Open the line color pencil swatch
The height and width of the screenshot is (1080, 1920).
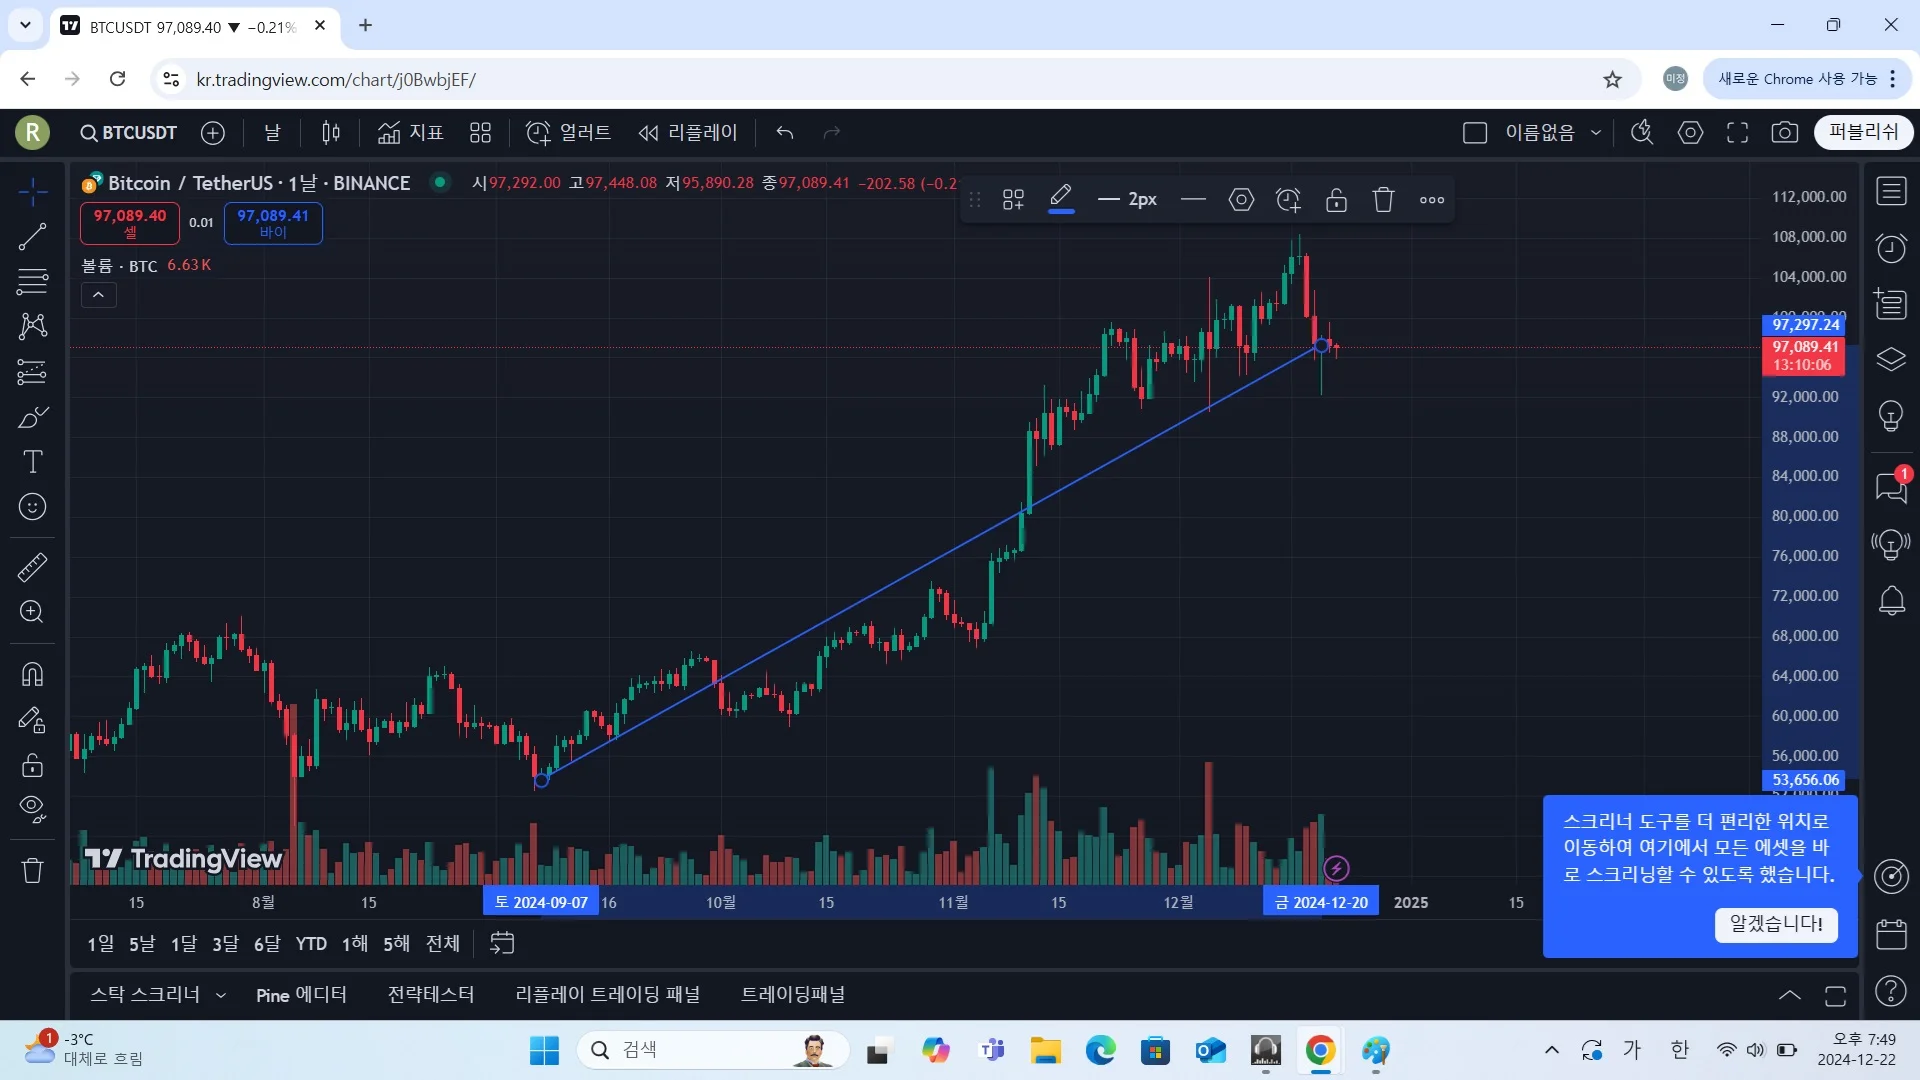(x=1061, y=198)
